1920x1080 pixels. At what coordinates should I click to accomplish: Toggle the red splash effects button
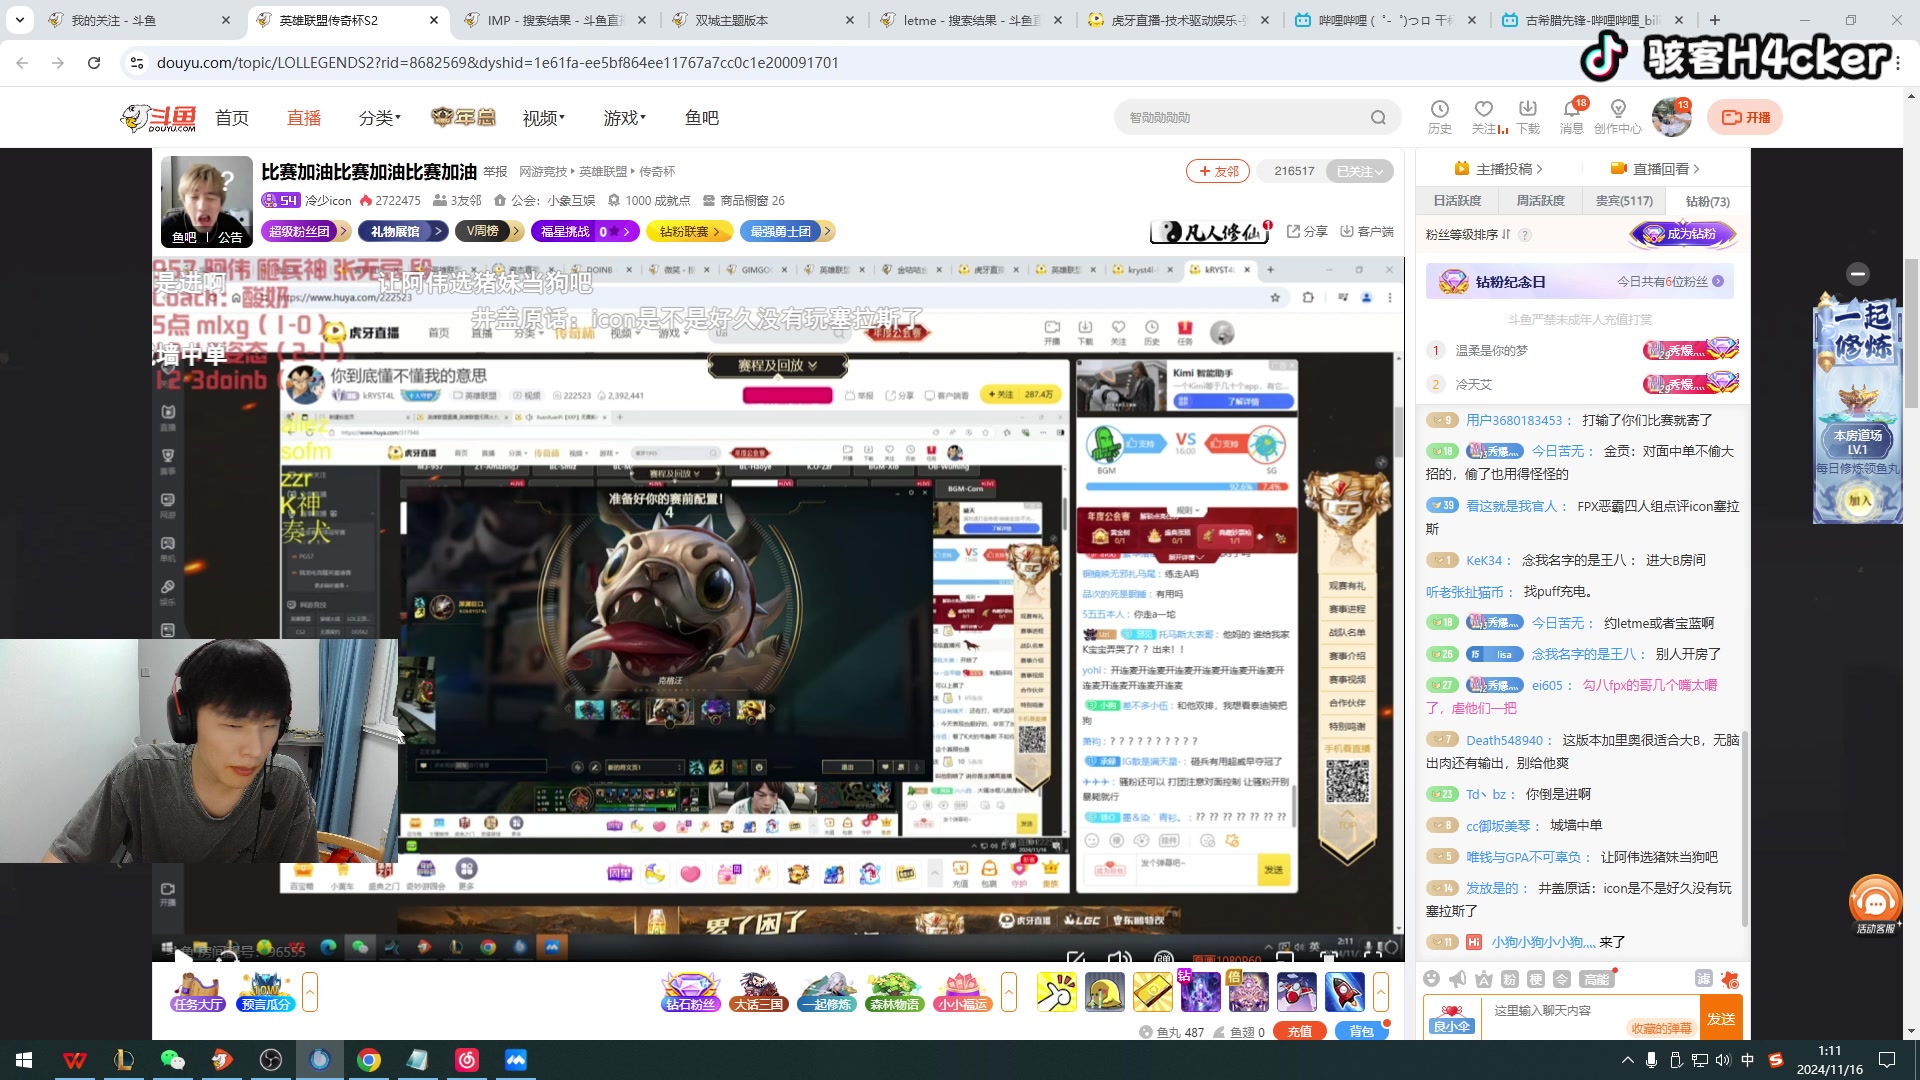click(x=1730, y=979)
